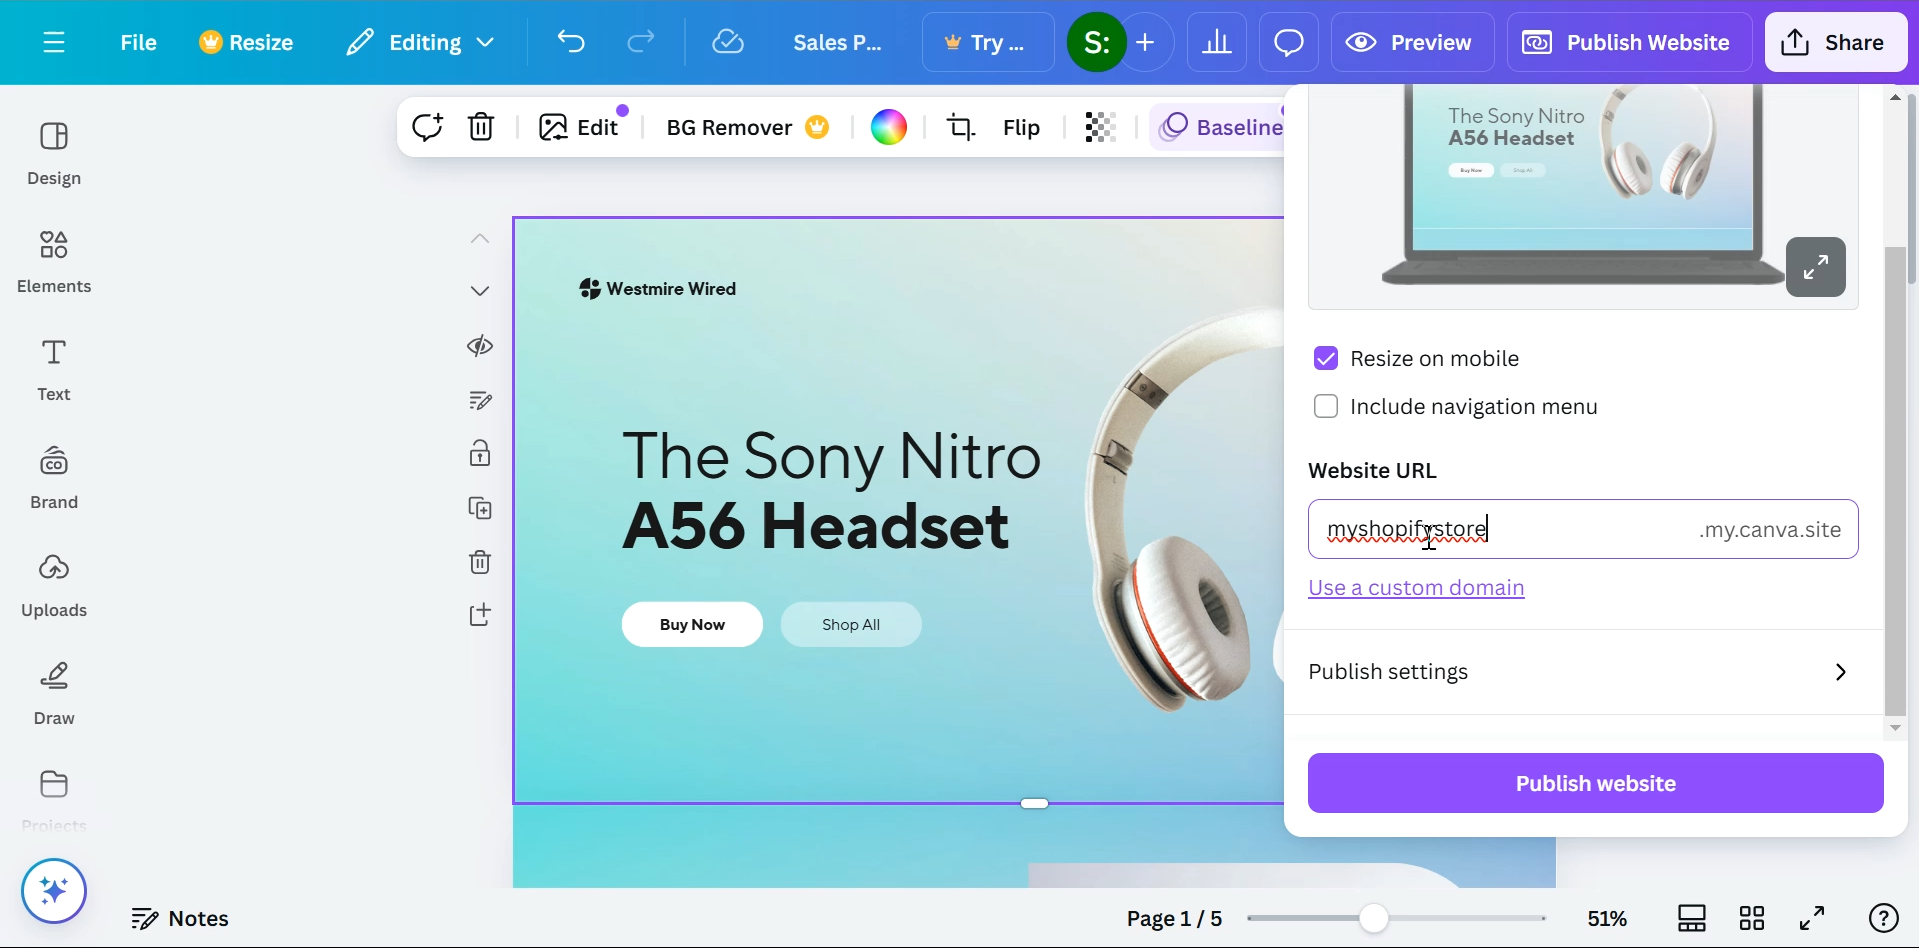Check Include navigation menu

click(x=1326, y=406)
